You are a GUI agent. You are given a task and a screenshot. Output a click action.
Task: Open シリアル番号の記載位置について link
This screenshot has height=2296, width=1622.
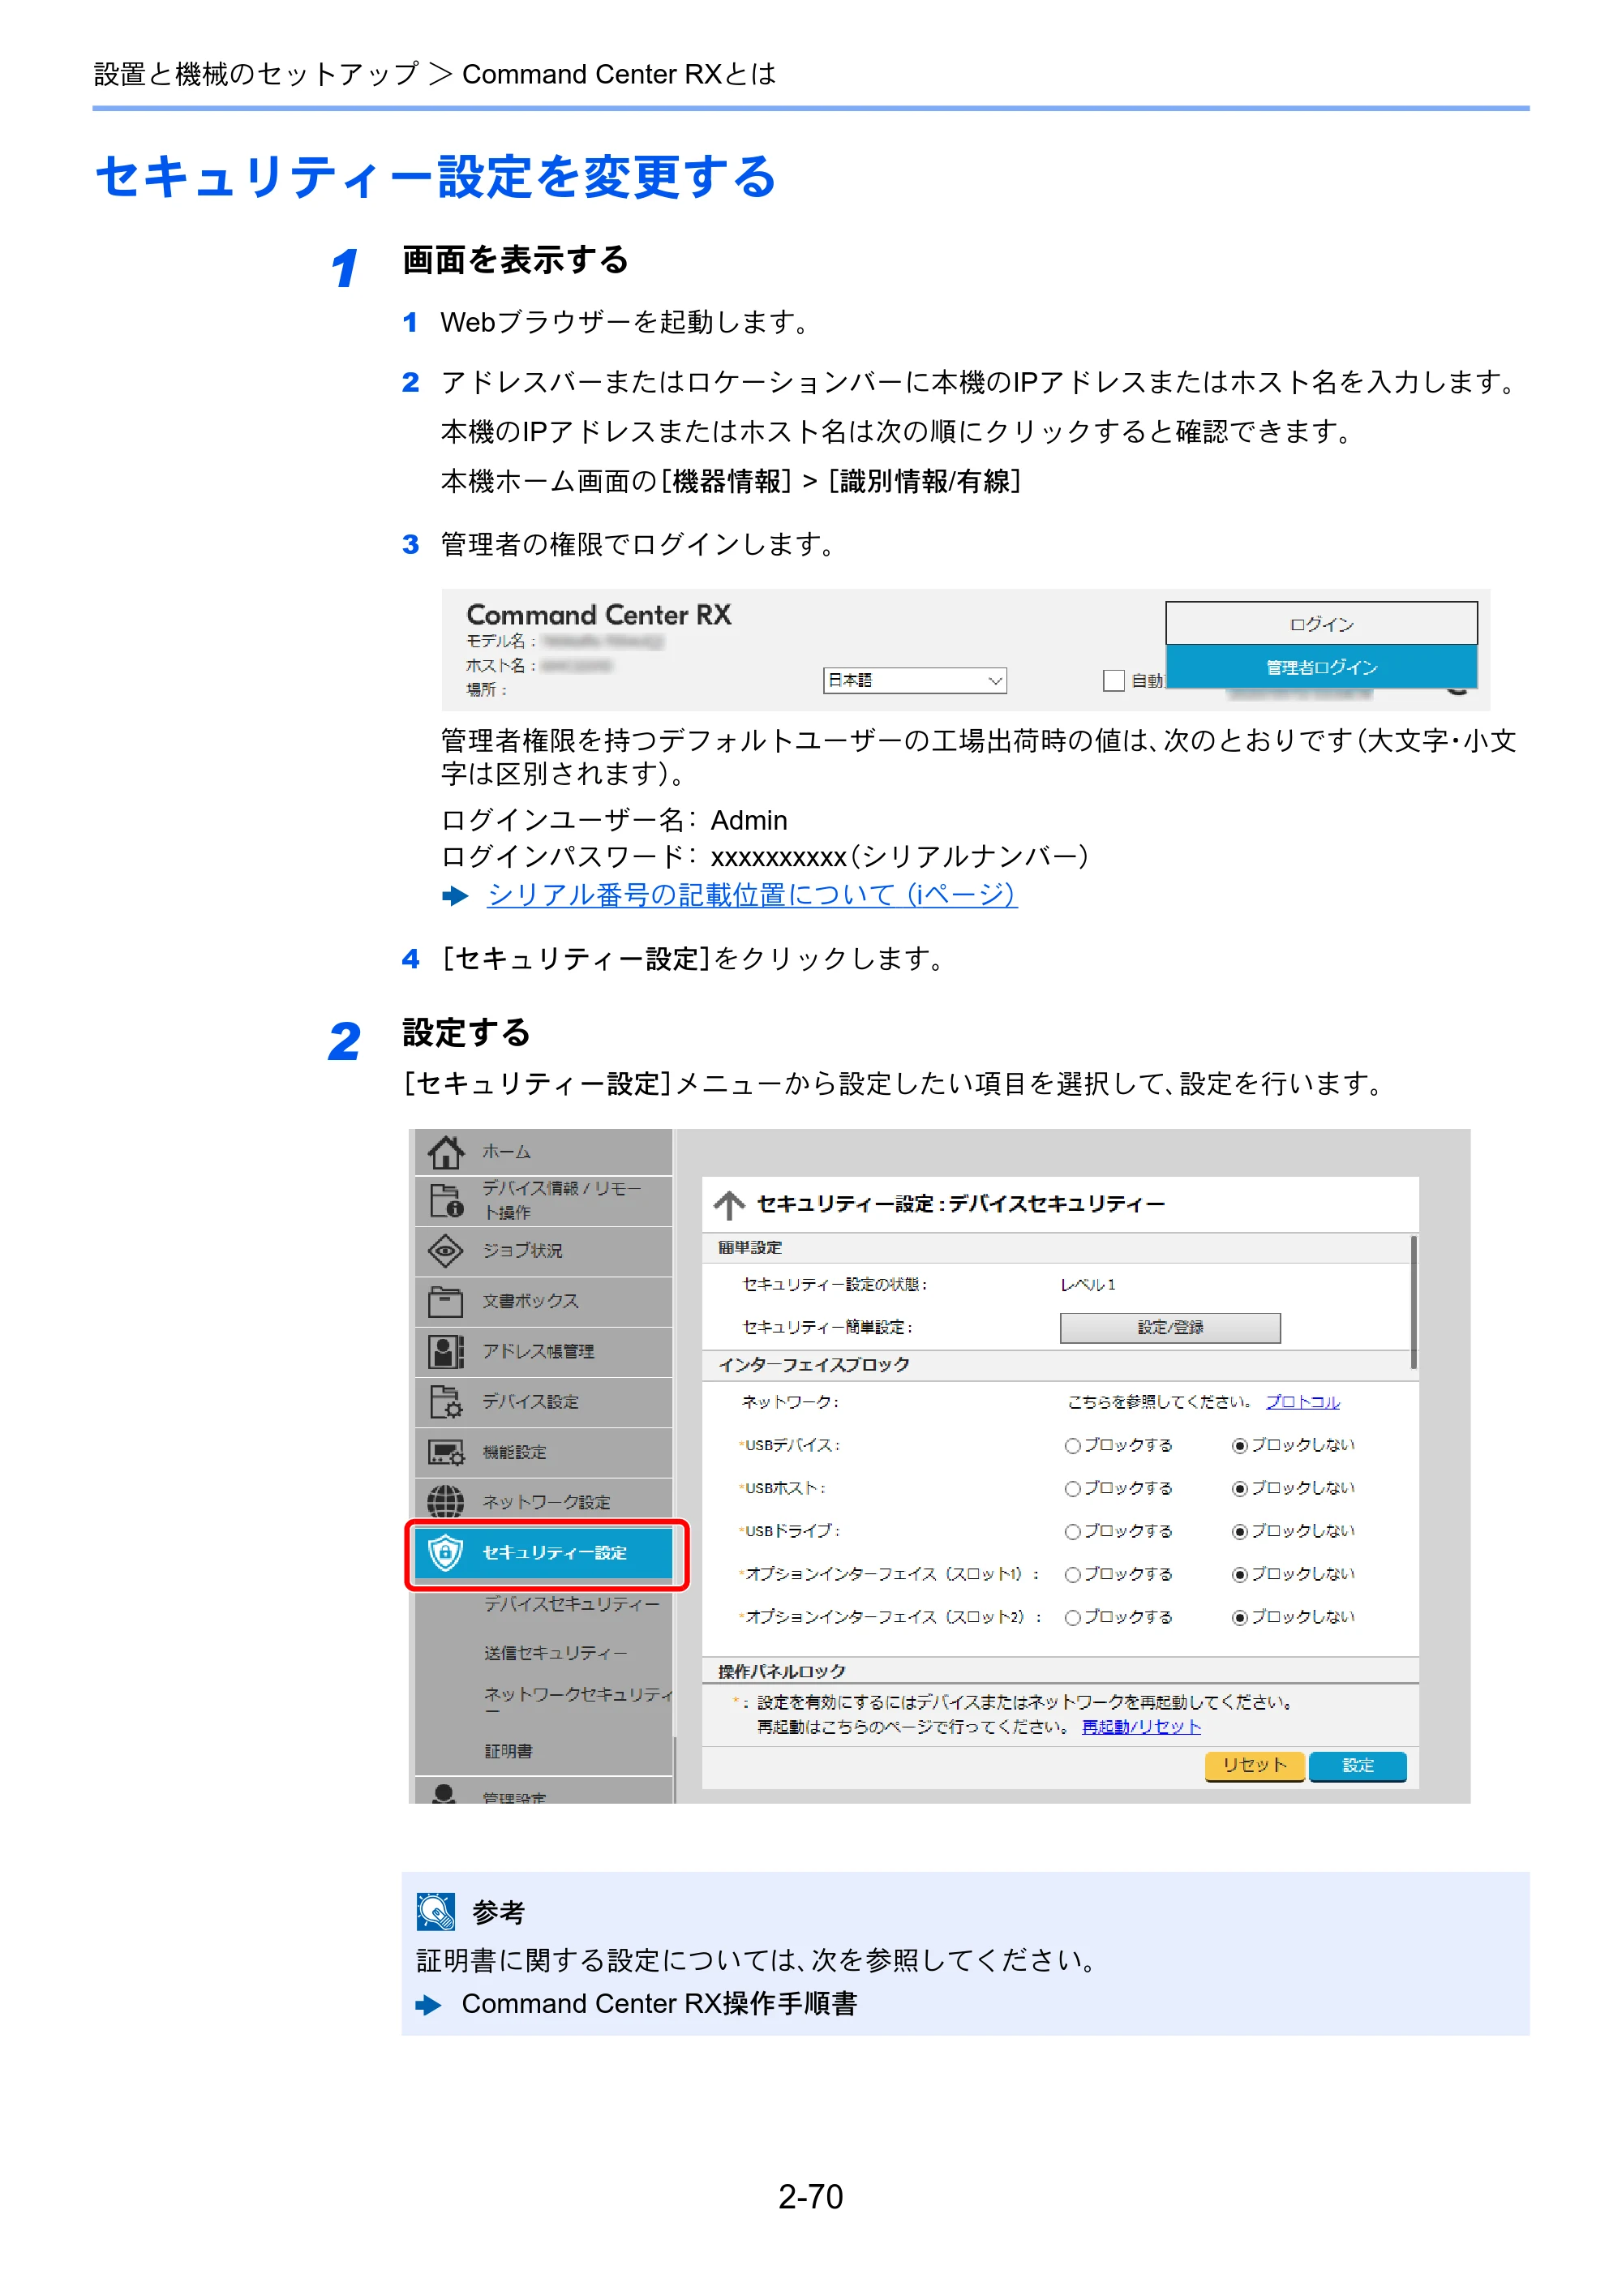(x=752, y=894)
